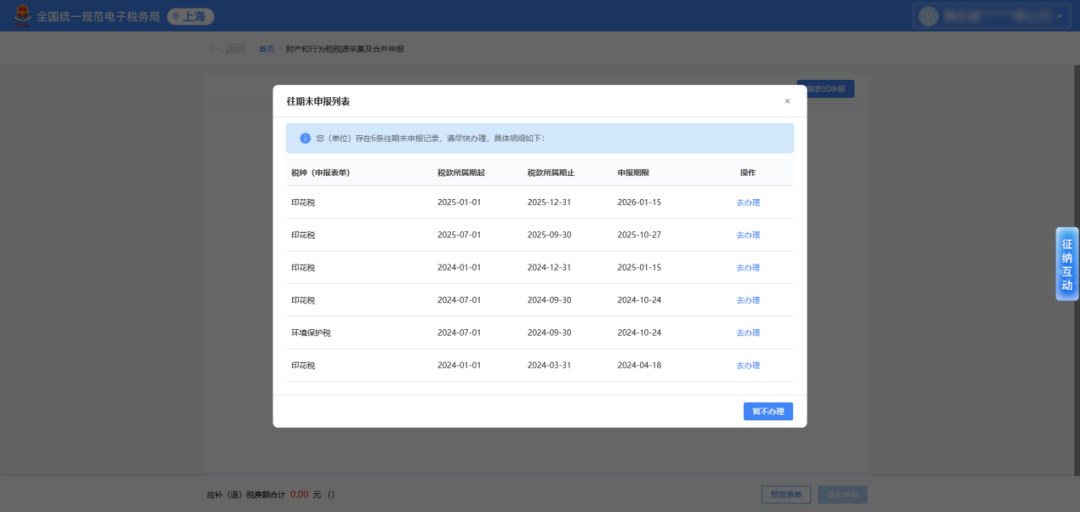Image resolution: width=1080 pixels, height=512 pixels.
Task: Click the 应补（退）税费额合计 label
Action: tap(246, 495)
